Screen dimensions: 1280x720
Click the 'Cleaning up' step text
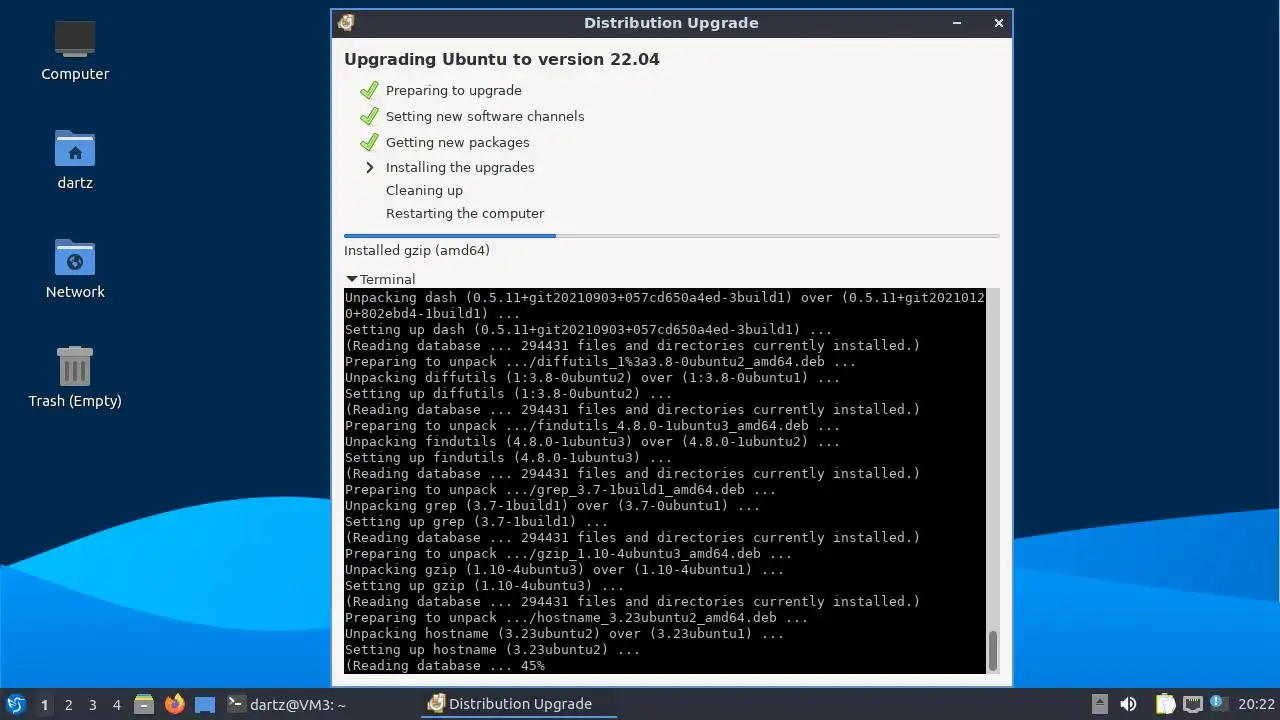(424, 190)
